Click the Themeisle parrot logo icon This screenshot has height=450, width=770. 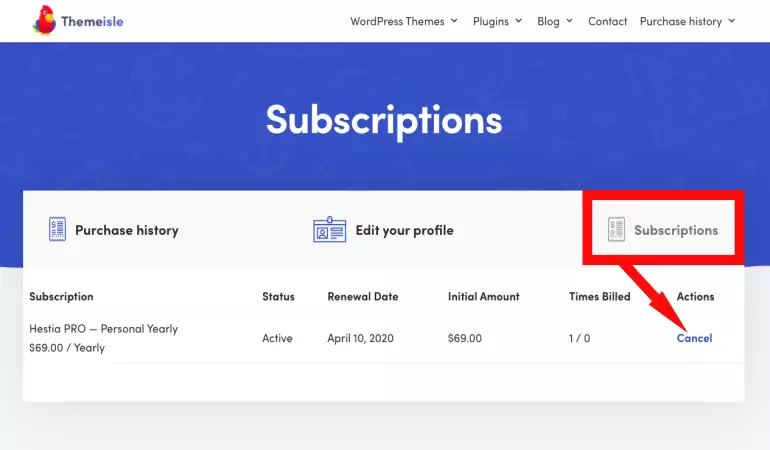click(45, 20)
